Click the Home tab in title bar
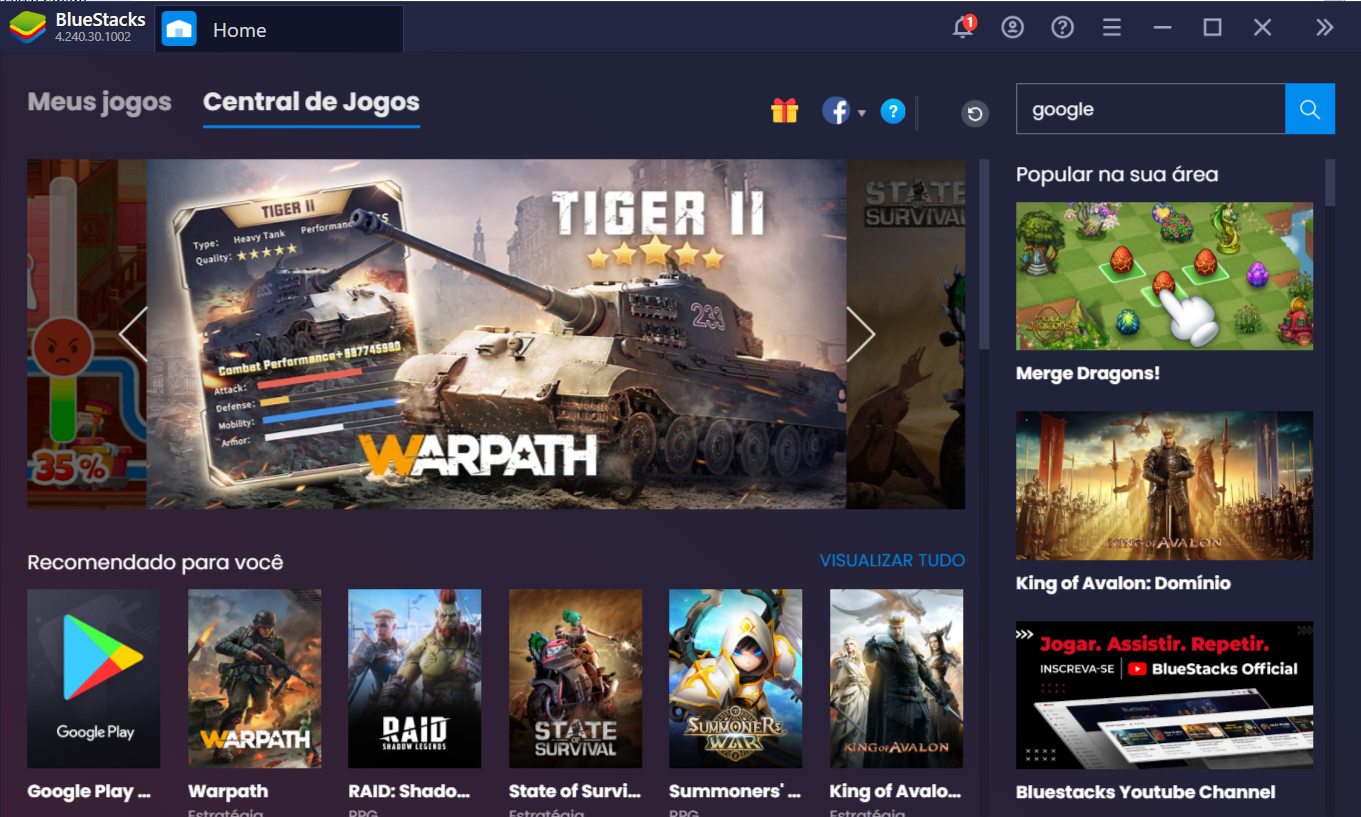The width and height of the screenshot is (1361, 817). [279, 29]
